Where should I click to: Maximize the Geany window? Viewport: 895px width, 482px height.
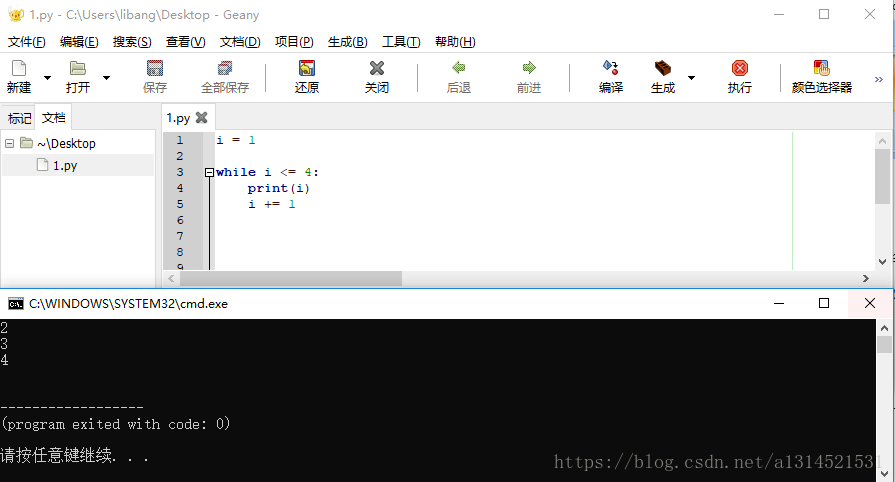click(824, 14)
